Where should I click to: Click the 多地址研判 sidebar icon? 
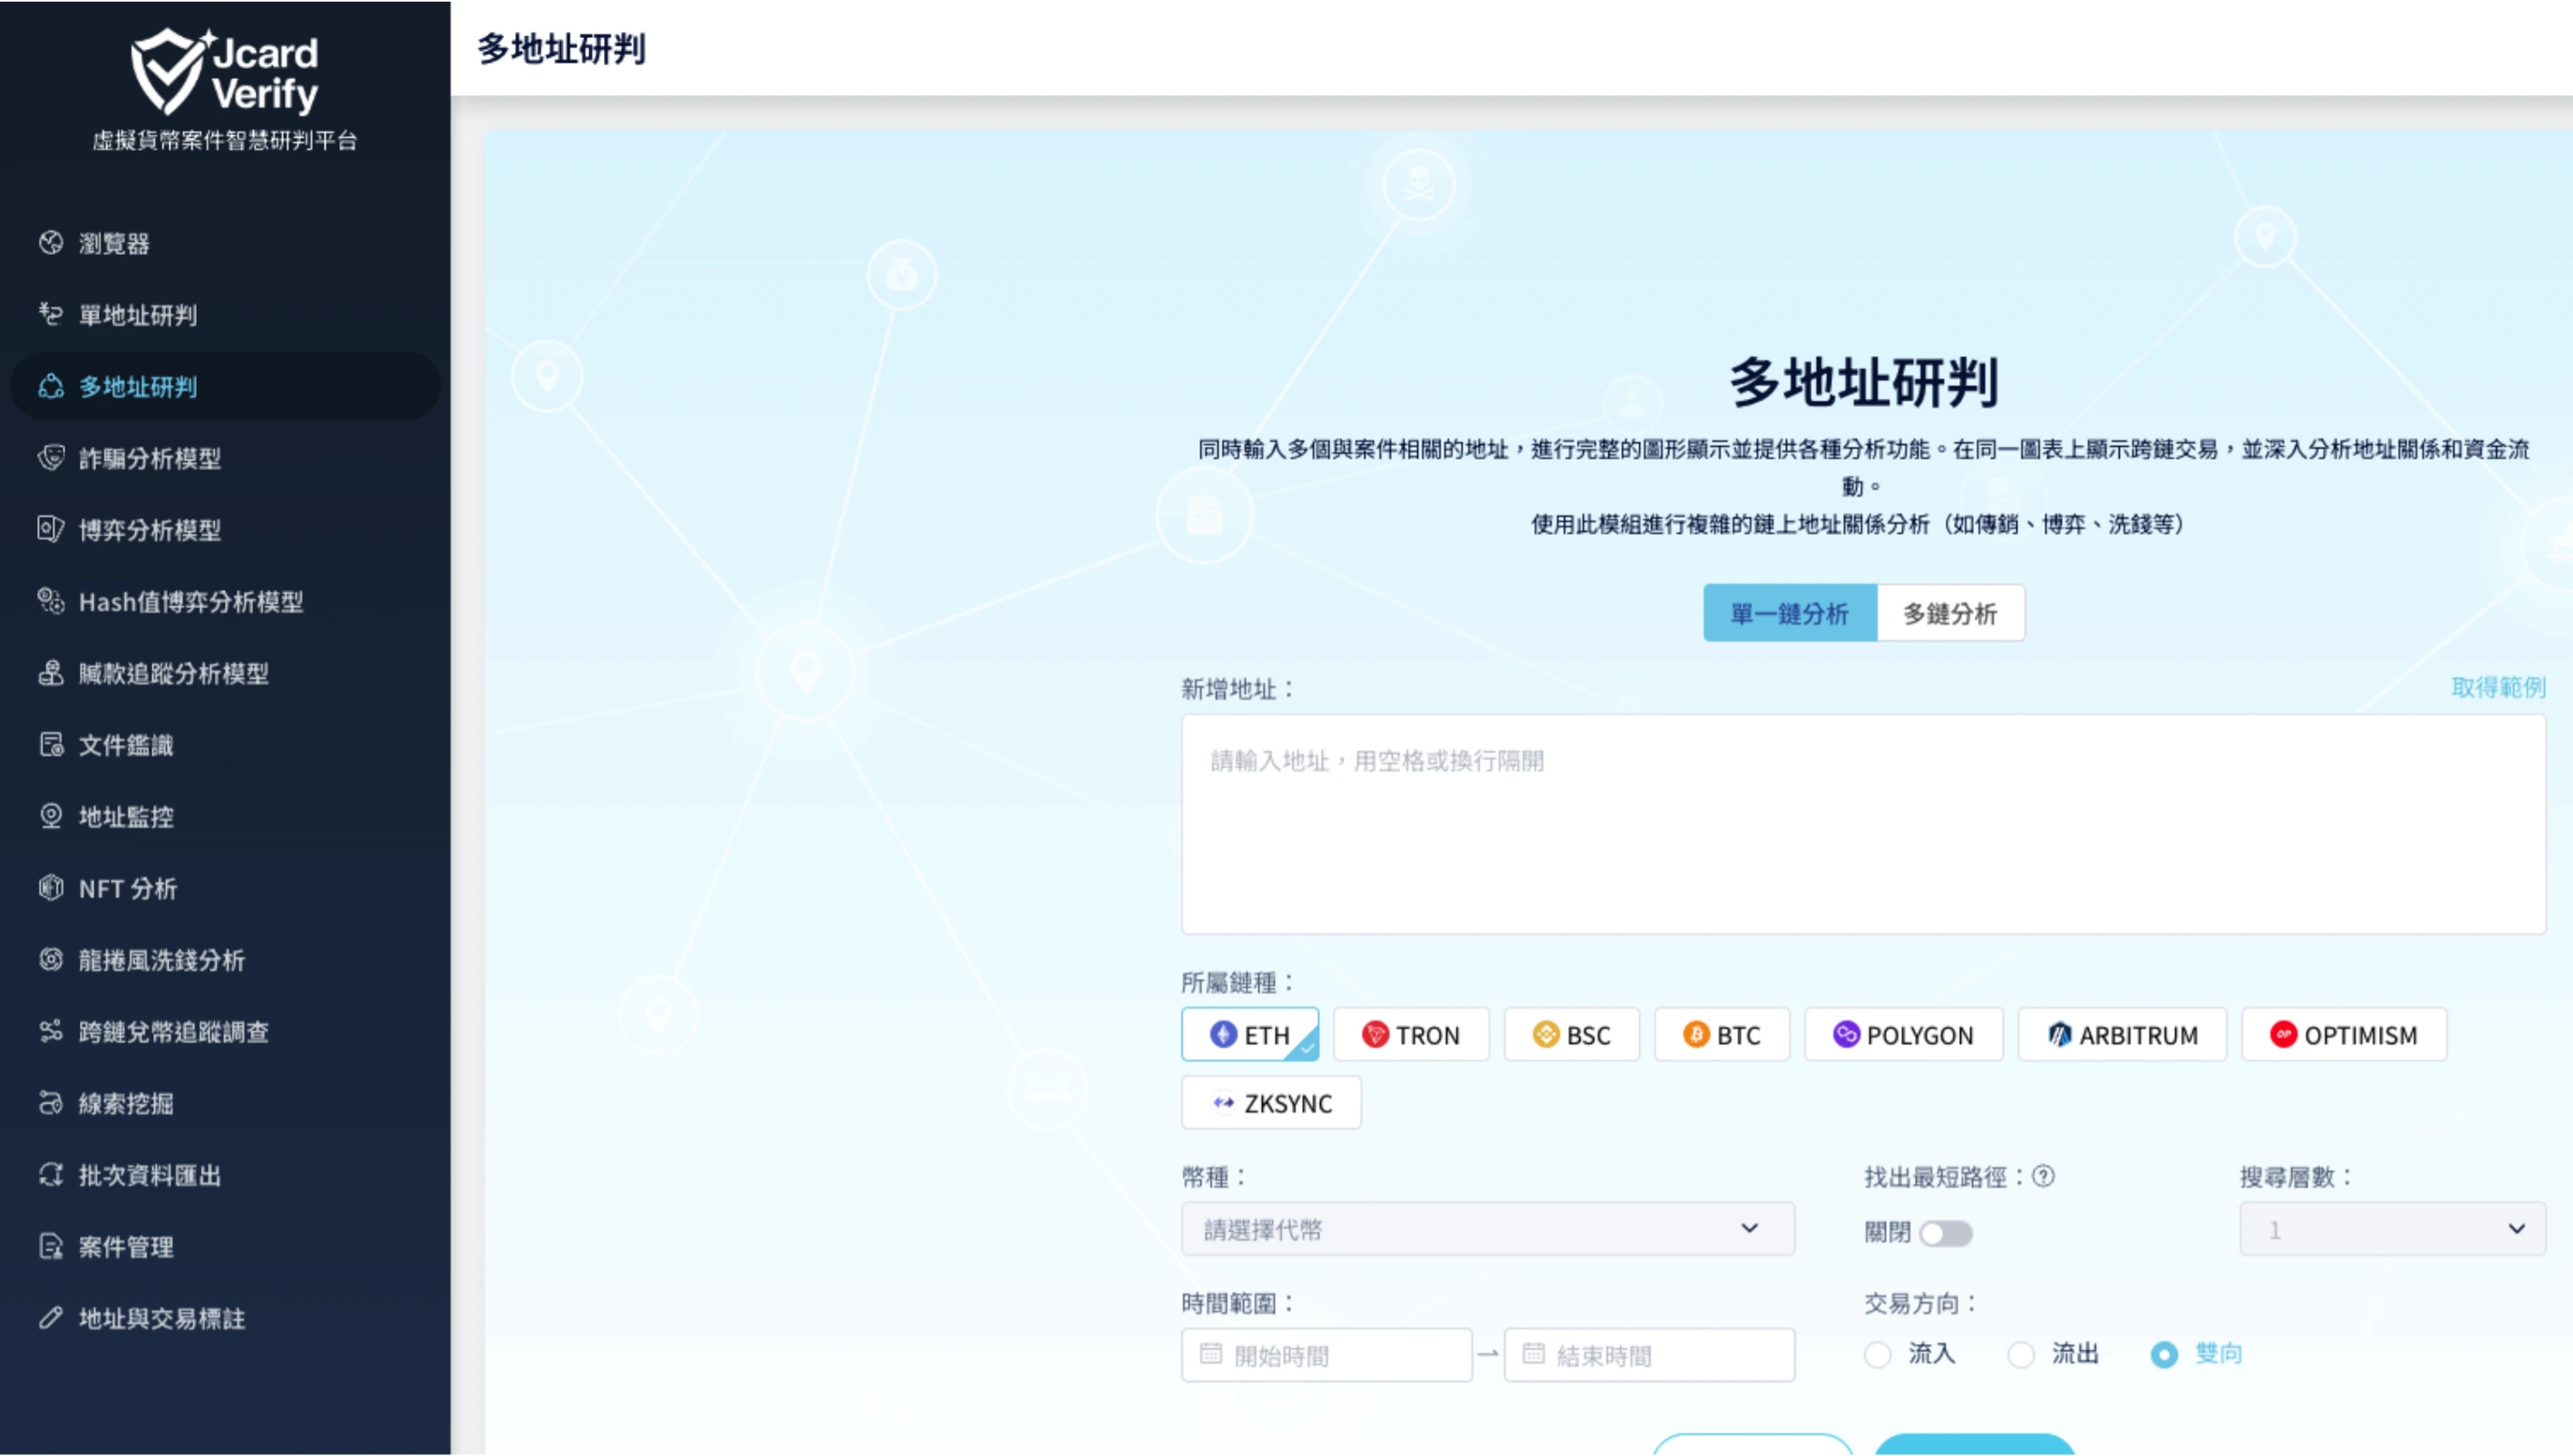click(51, 387)
